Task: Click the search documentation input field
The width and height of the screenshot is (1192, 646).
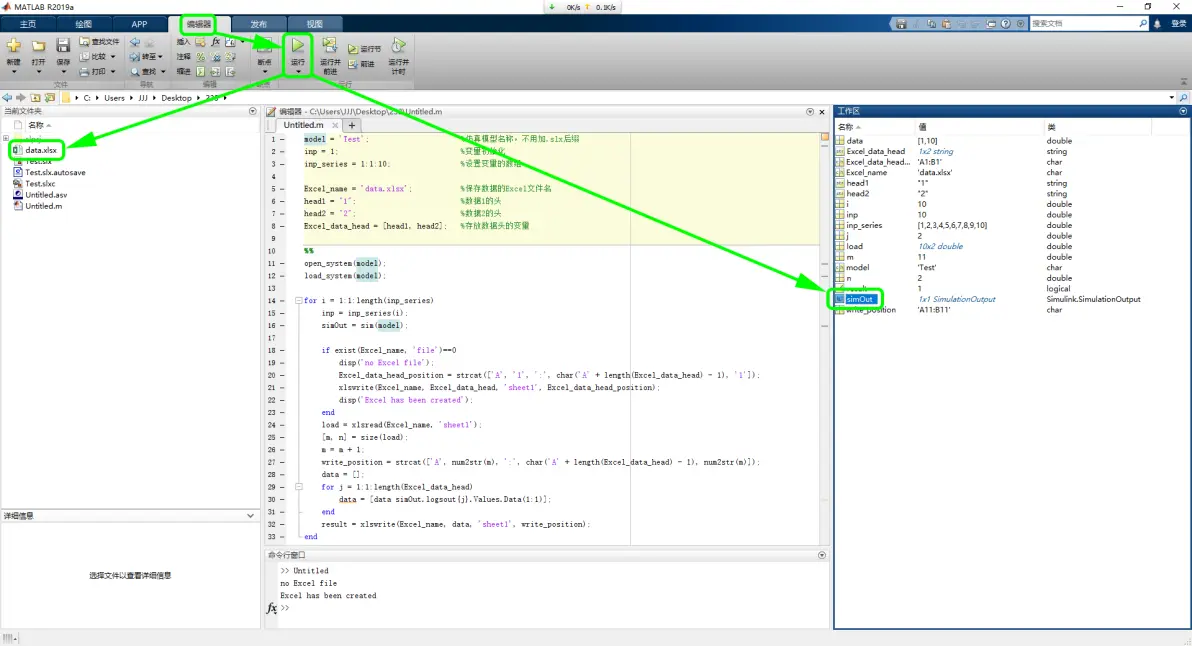Action: 1084,24
